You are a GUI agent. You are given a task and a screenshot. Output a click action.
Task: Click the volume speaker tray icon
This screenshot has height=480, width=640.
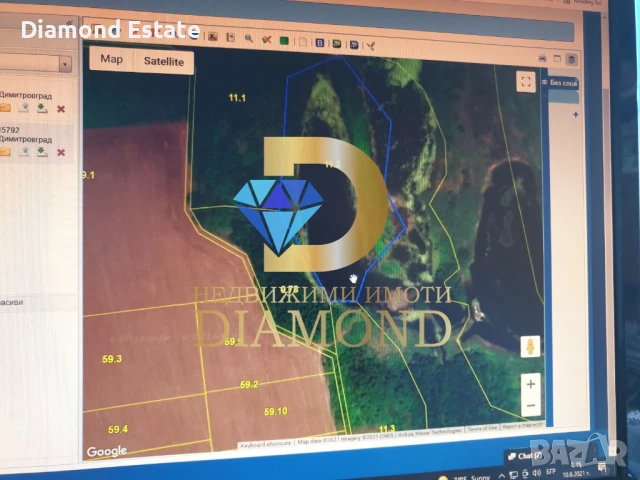tap(536, 473)
